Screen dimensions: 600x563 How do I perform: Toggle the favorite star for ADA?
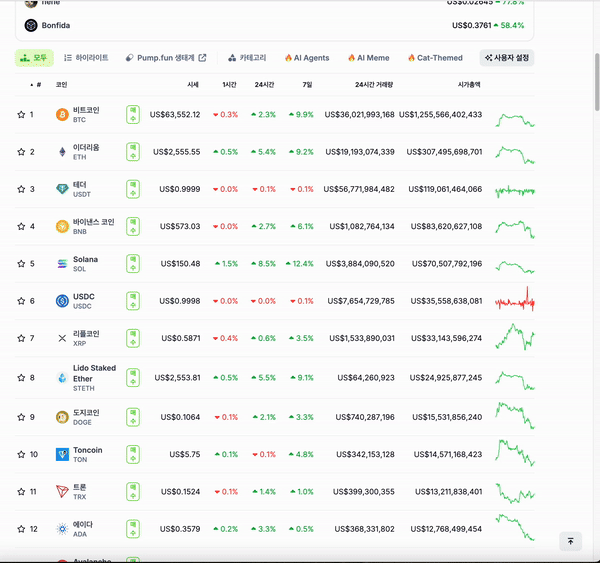21,529
